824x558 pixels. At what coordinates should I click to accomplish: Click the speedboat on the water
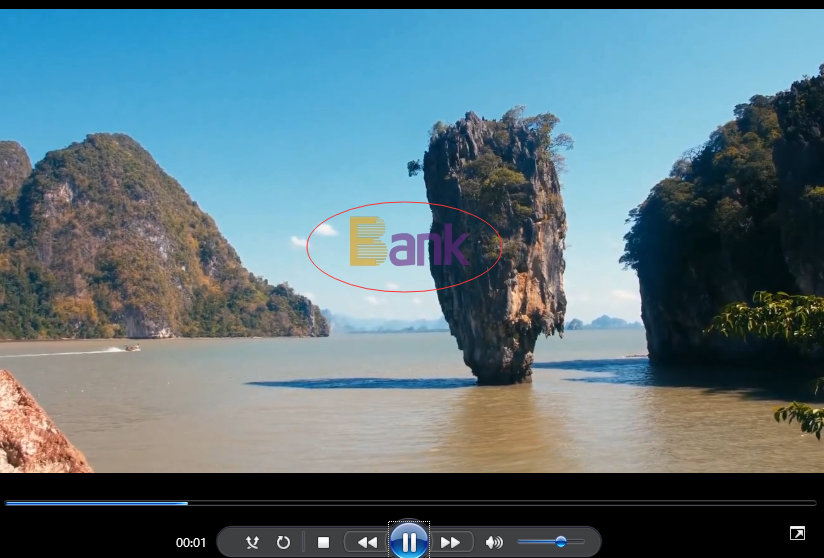pos(126,348)
